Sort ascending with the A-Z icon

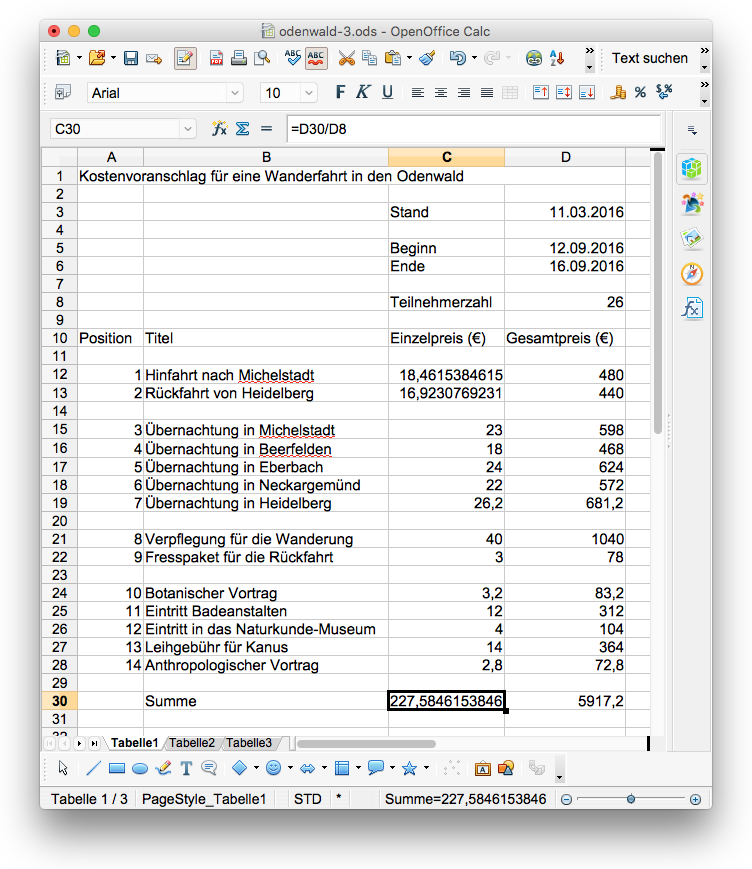pos(557,58)
